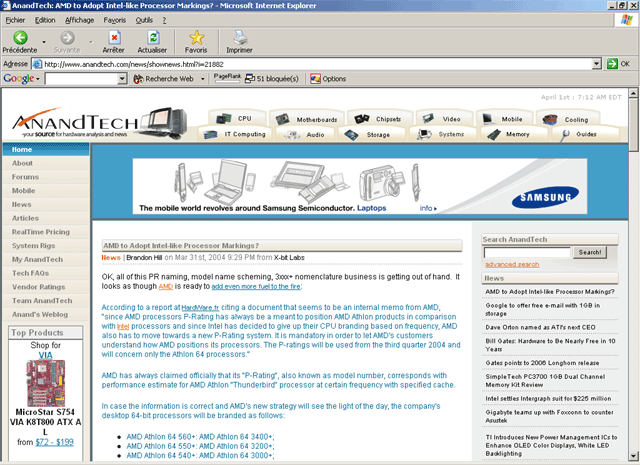Open 'Gates points to 2006 Longhorn release' headline
The height and width of the screenshot is (465, 640).
(x=542, y=363)
